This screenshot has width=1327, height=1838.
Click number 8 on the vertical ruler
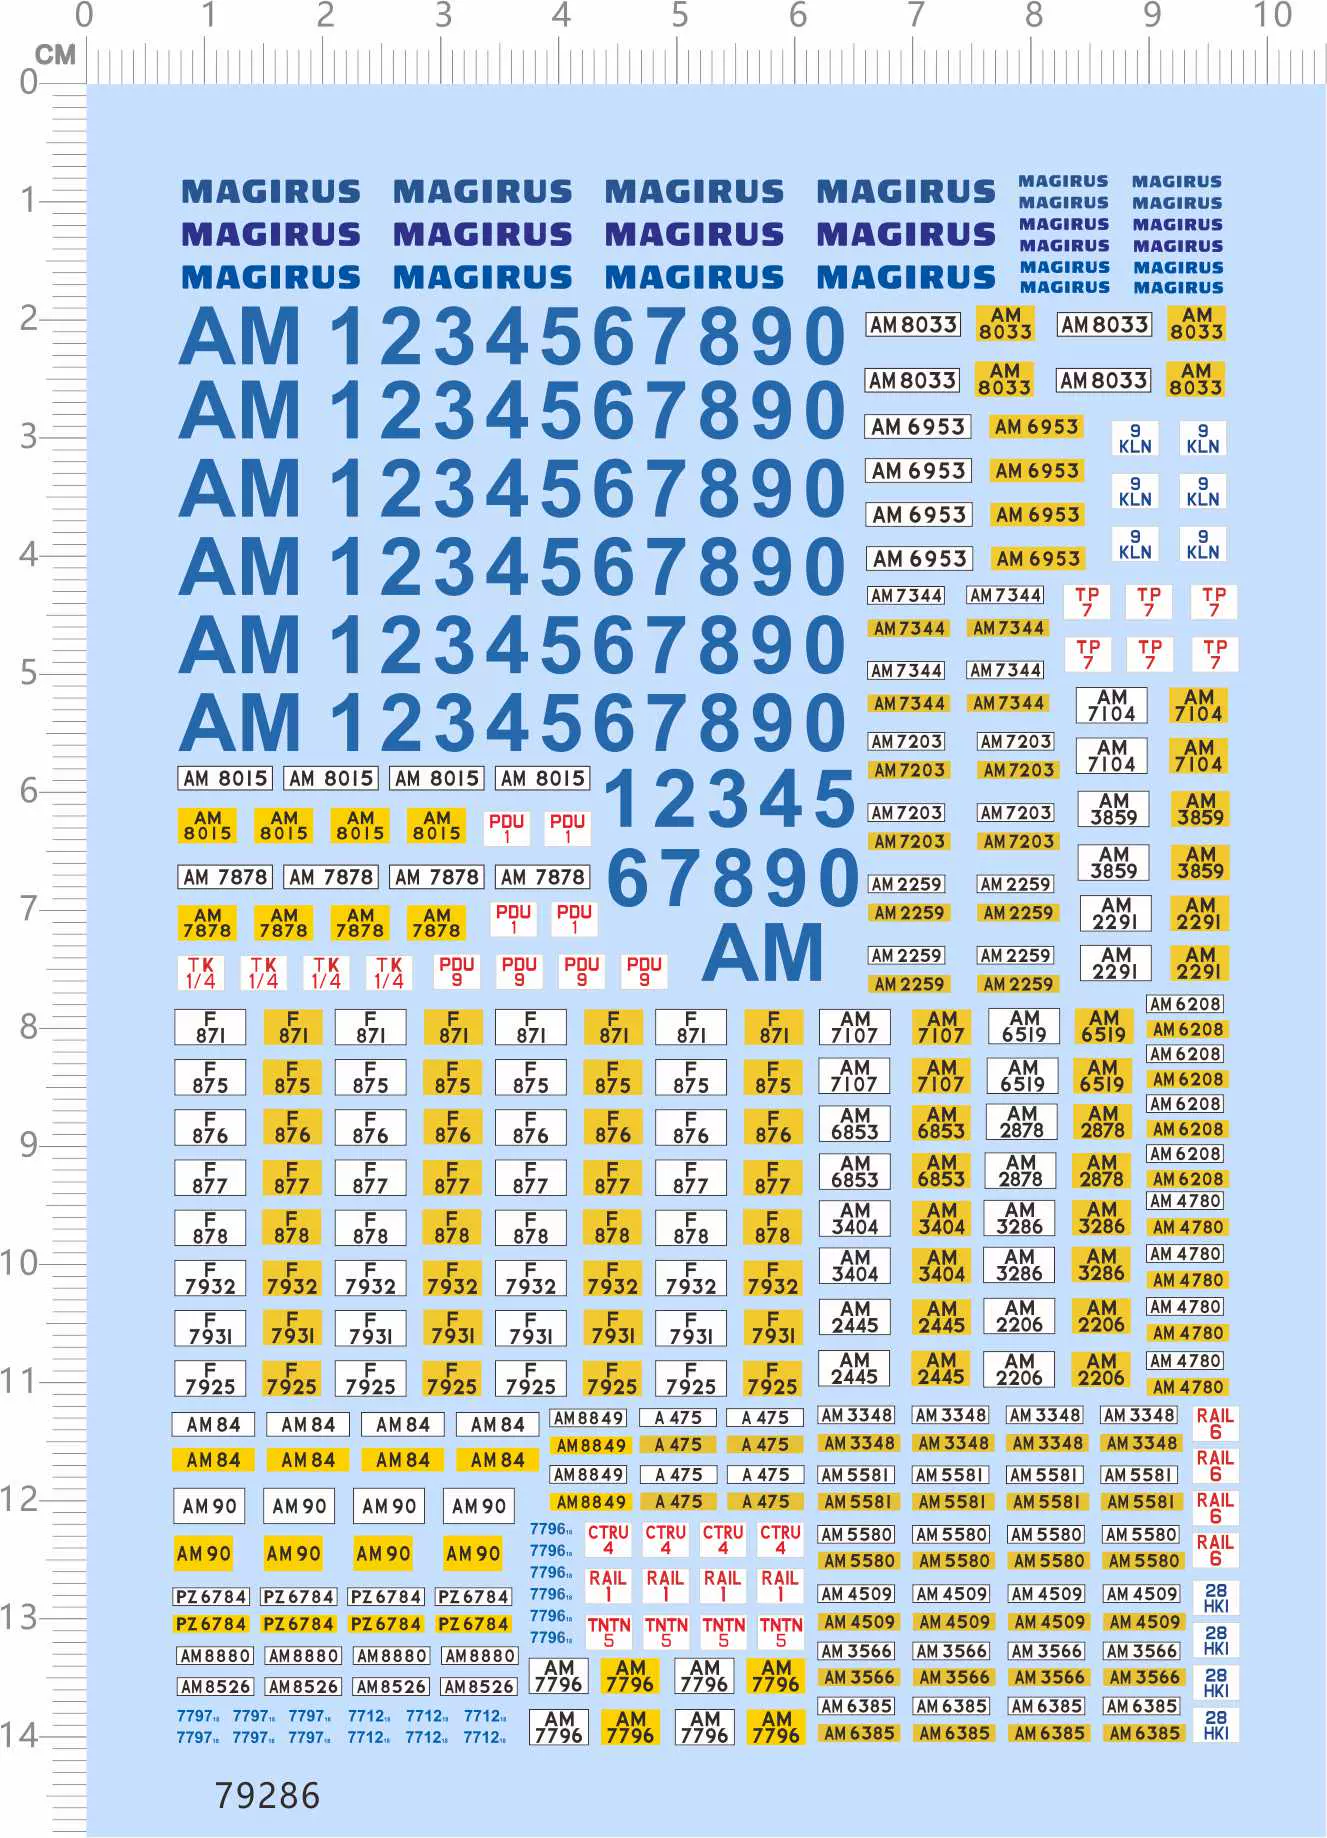point(28,1026)
